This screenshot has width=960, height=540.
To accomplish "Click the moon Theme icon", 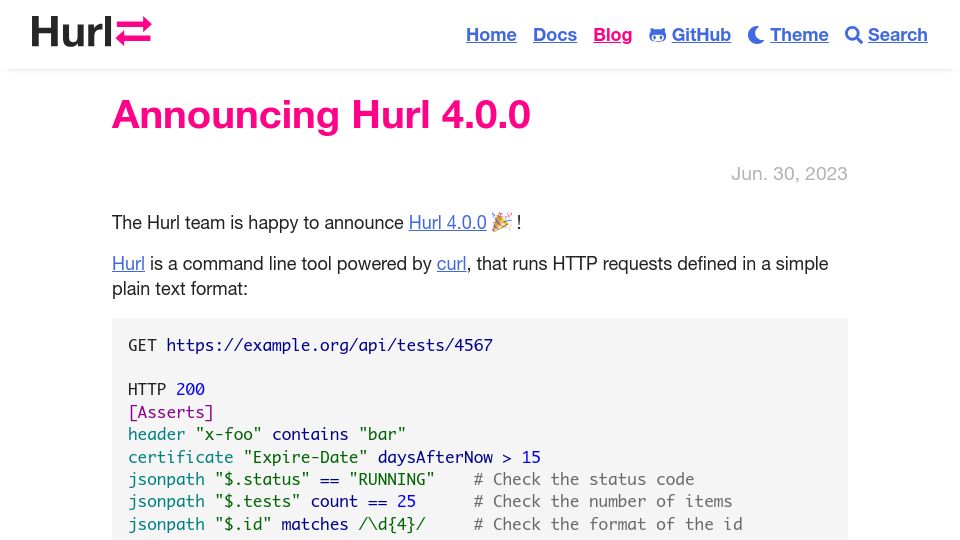I will tap(756, 35).
